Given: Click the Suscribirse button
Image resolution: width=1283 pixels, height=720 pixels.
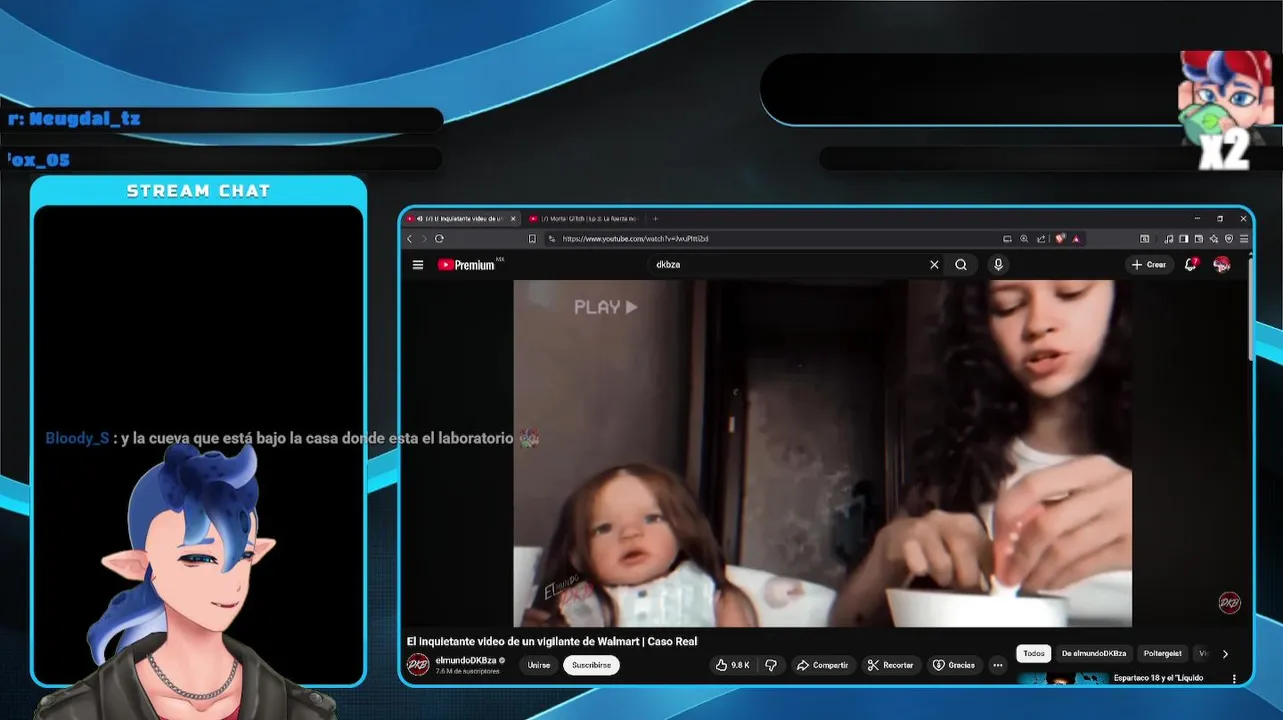Looking at the screenshot, I should (x=591, y=665).
